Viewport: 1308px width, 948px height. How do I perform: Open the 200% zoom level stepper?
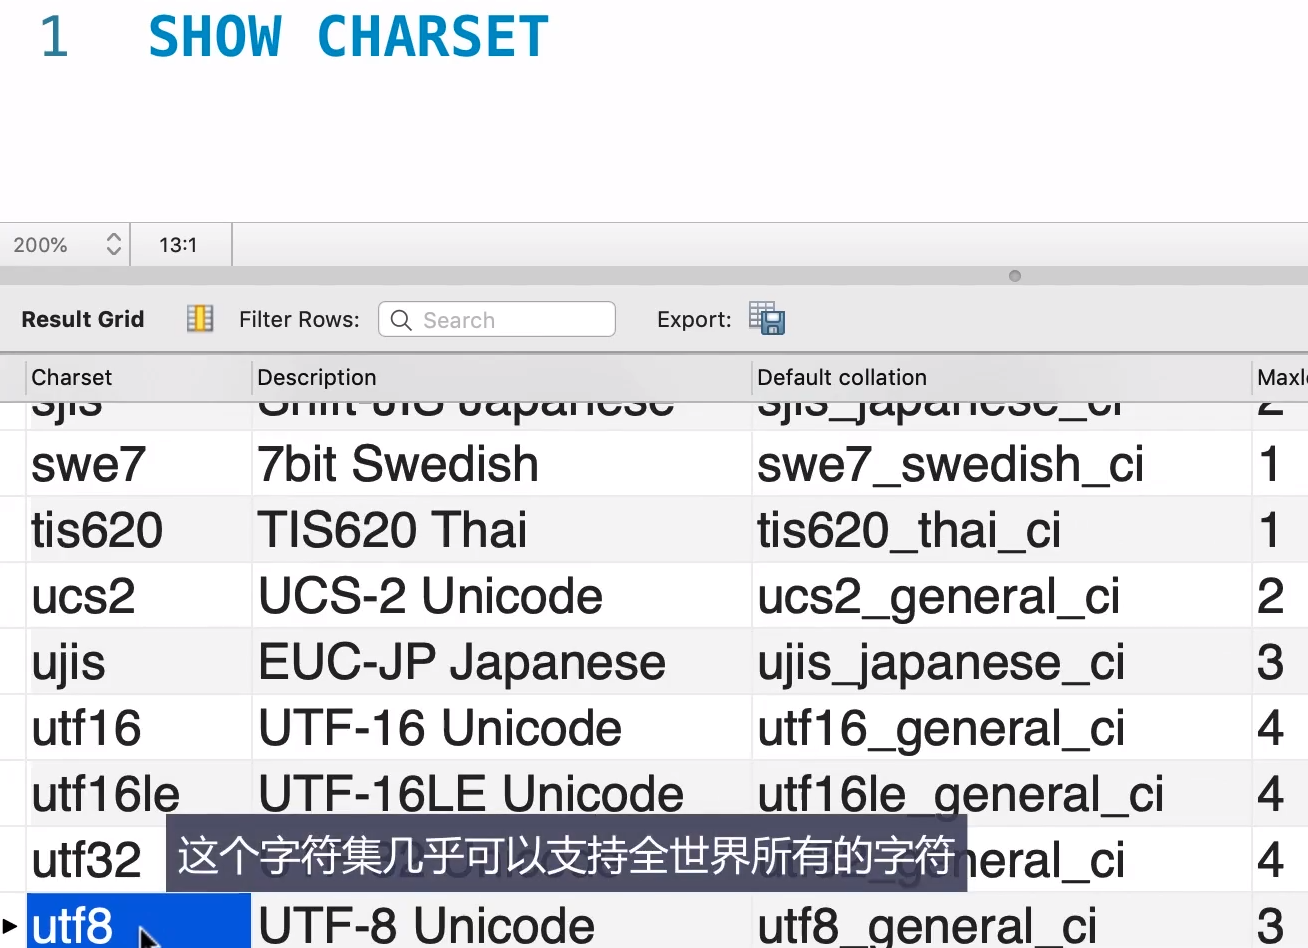114,245
